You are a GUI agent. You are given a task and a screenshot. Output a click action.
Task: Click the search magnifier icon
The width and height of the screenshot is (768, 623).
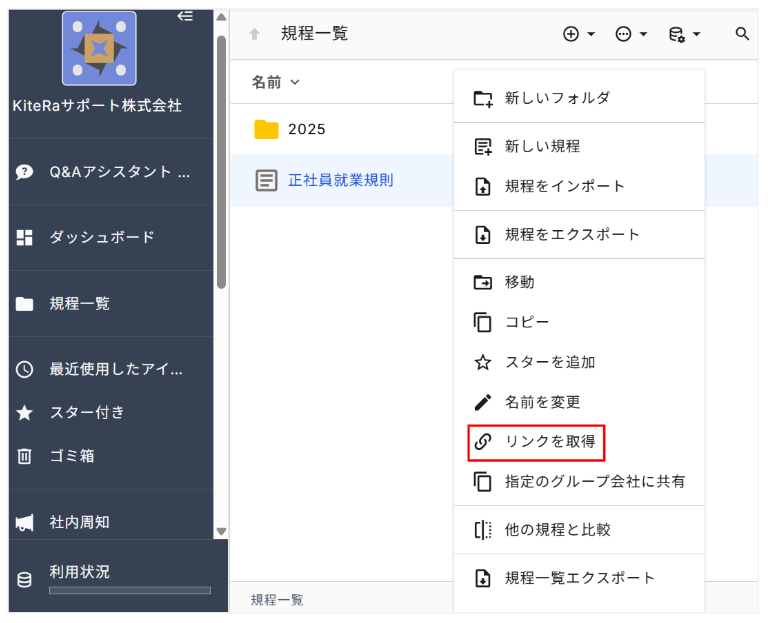tap(742, 34)
